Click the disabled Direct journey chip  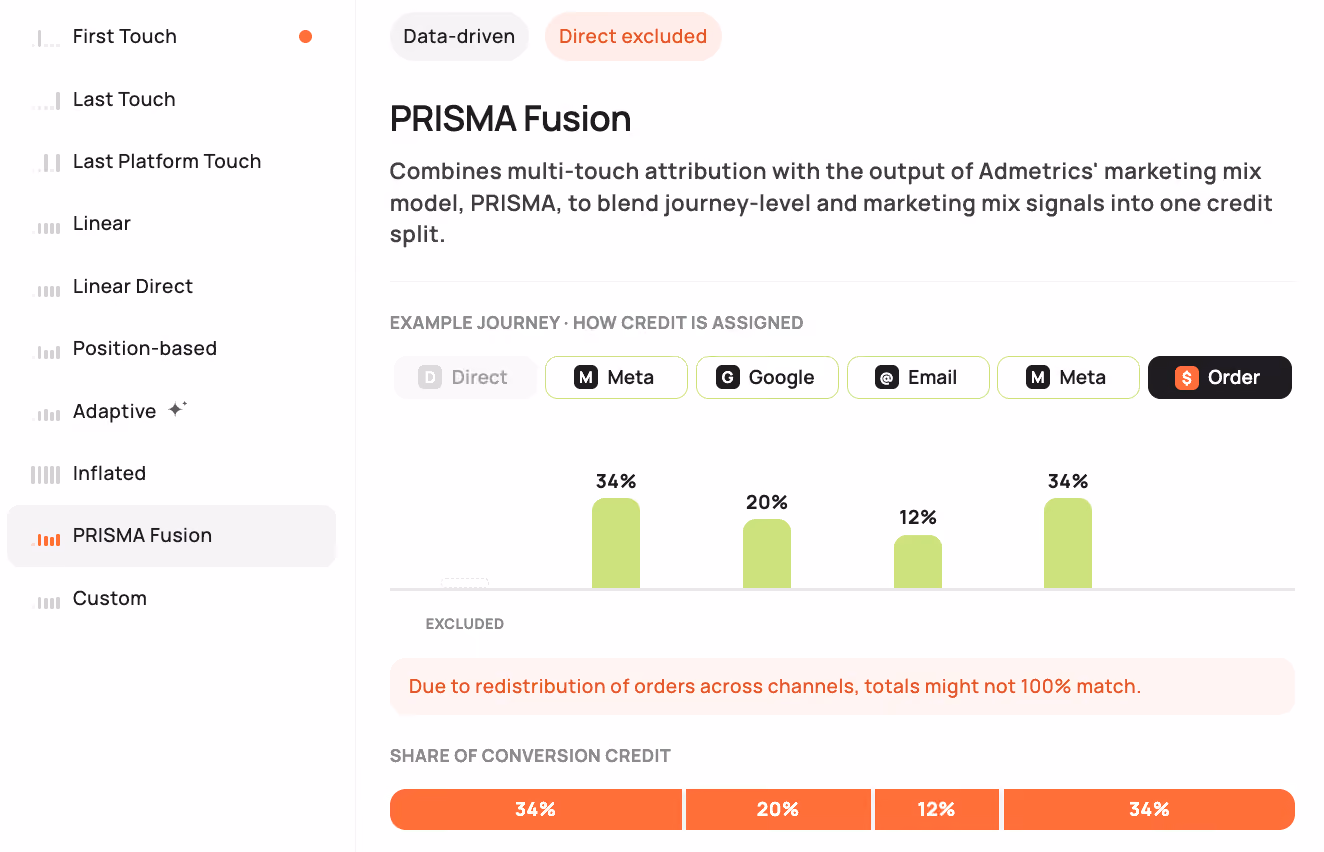pyautogui.click(x=465, y=378)
